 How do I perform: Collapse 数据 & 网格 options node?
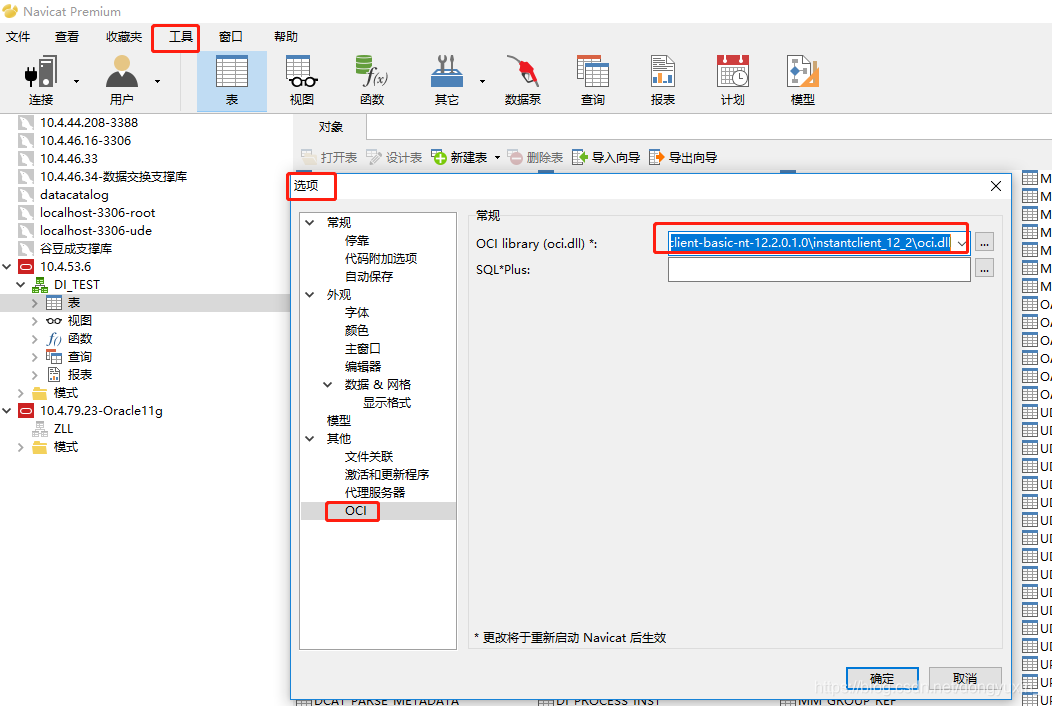[x=328, y=385]
